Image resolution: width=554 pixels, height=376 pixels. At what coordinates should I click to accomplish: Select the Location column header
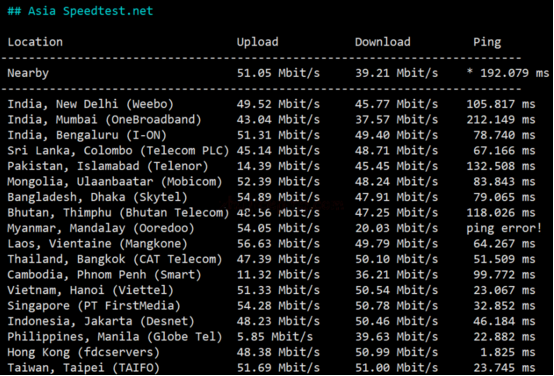coord(35,42)
